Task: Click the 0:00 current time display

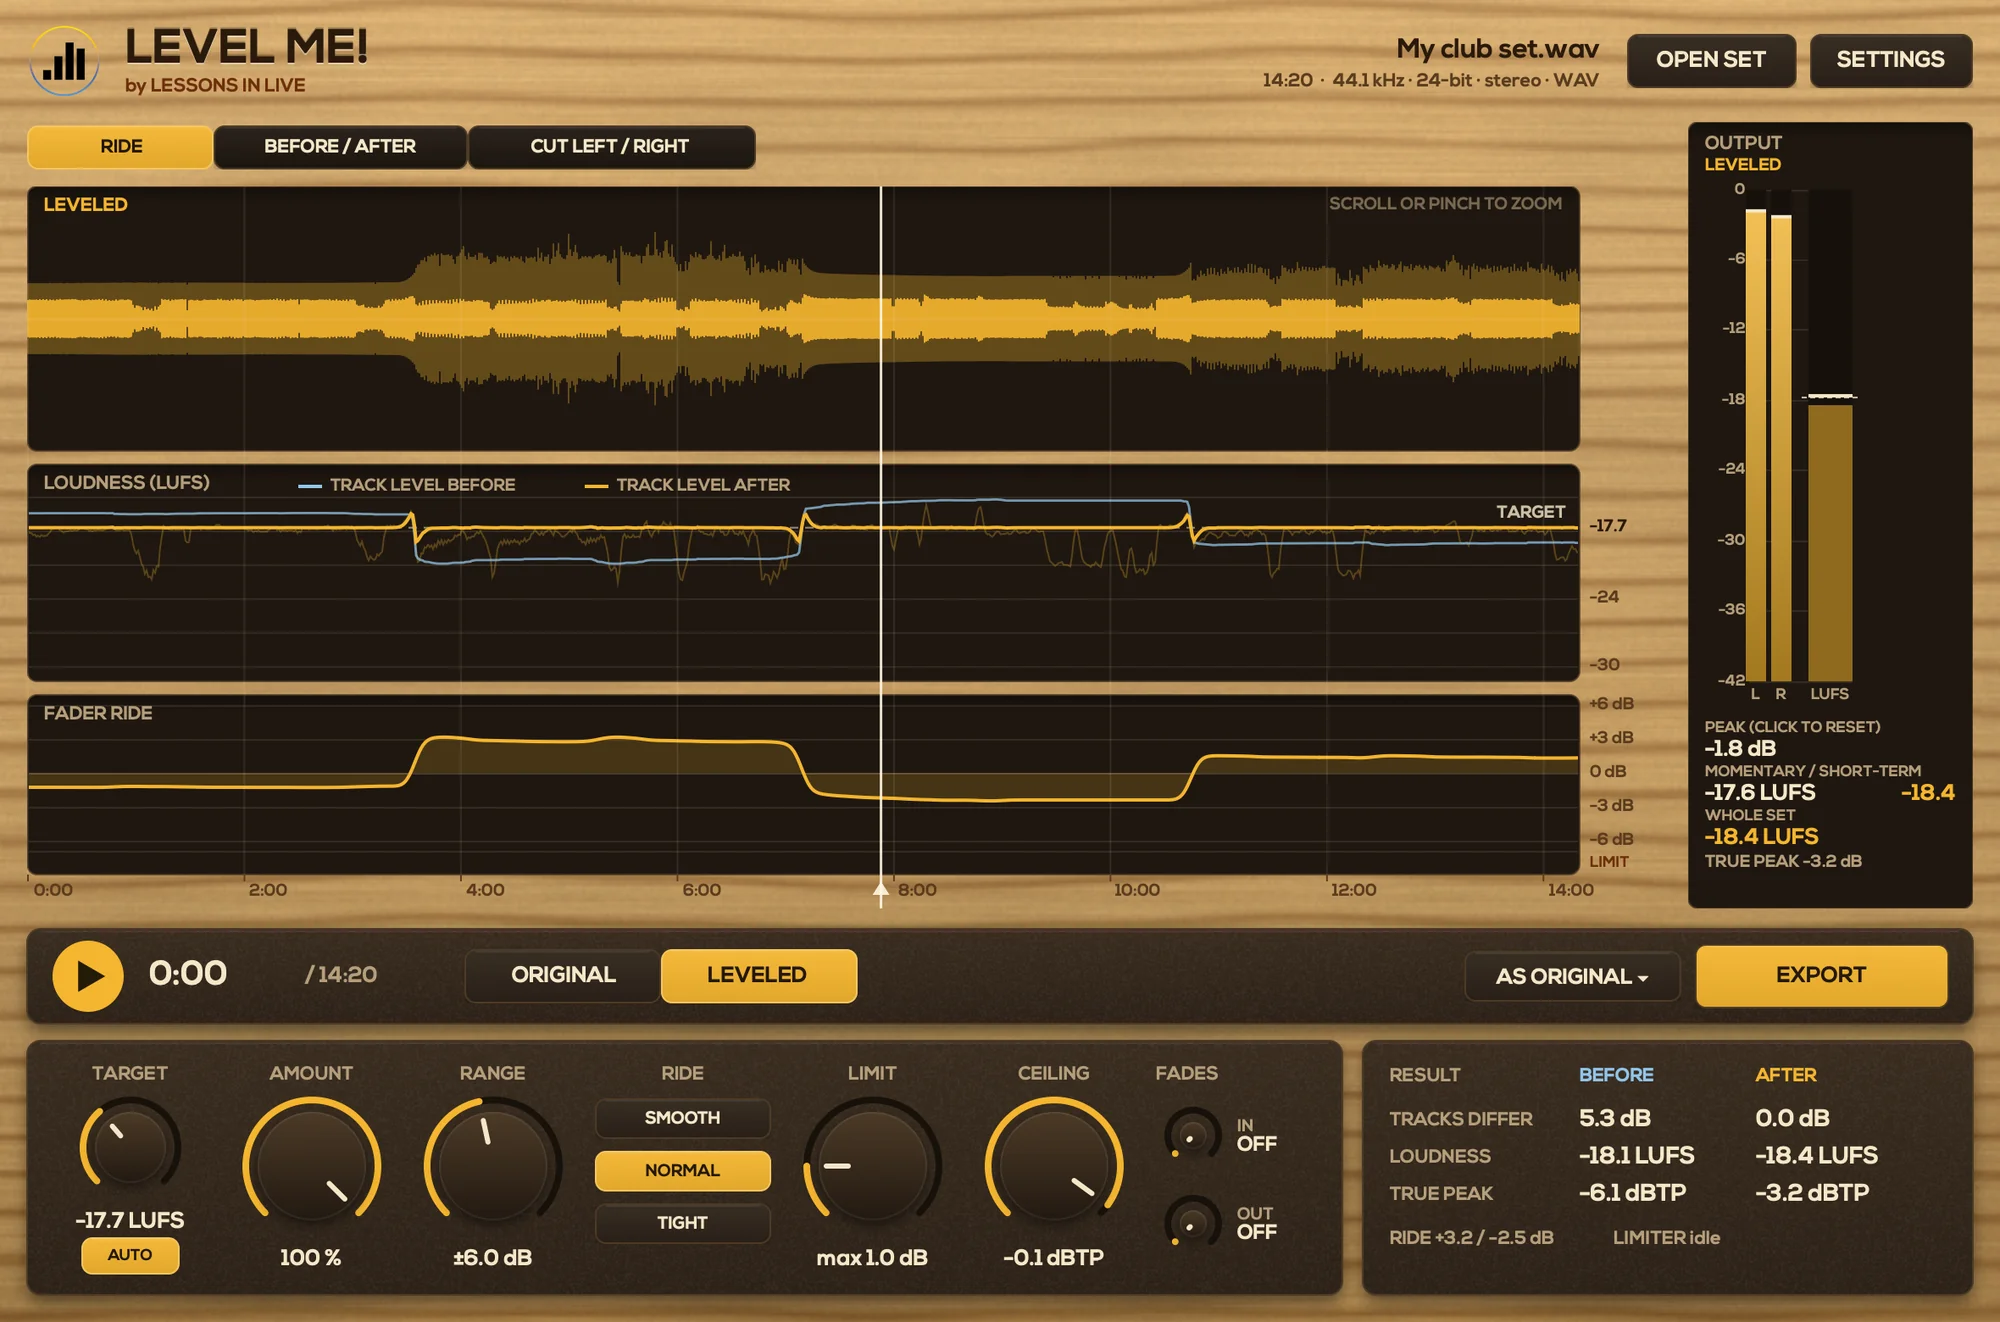Action: point(188,974)
